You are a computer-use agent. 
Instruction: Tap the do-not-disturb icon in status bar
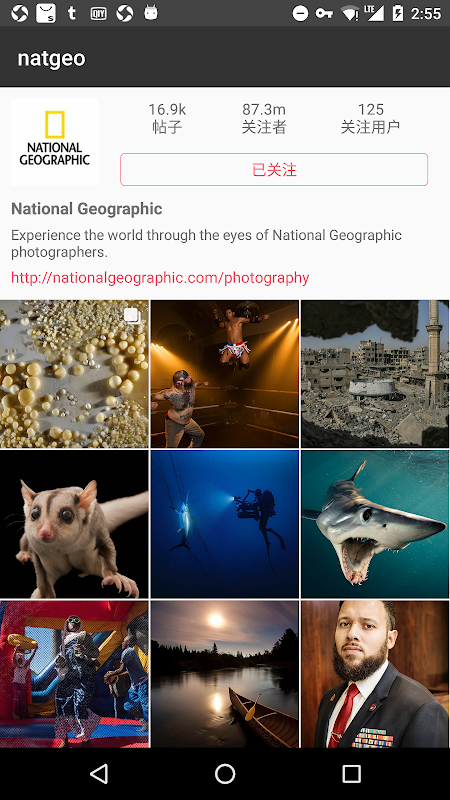[300, 13]
